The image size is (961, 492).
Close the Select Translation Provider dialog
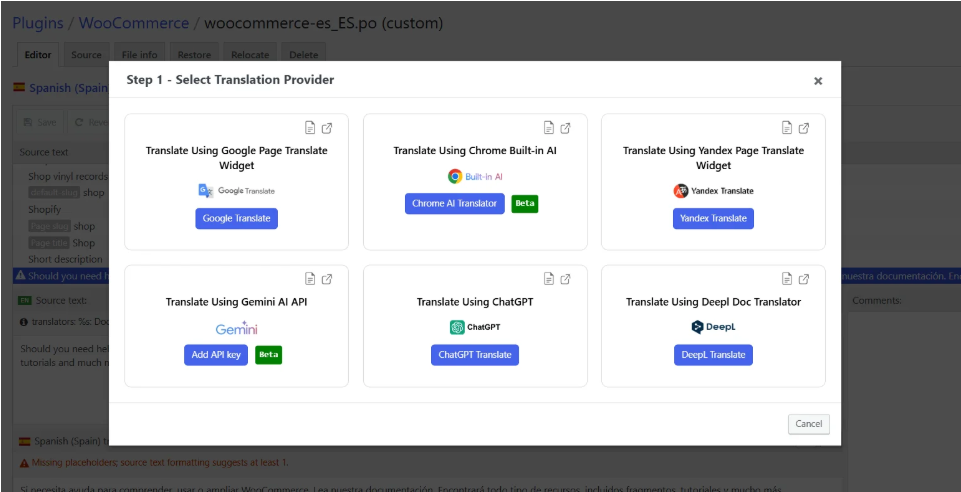tap(818, 81)
